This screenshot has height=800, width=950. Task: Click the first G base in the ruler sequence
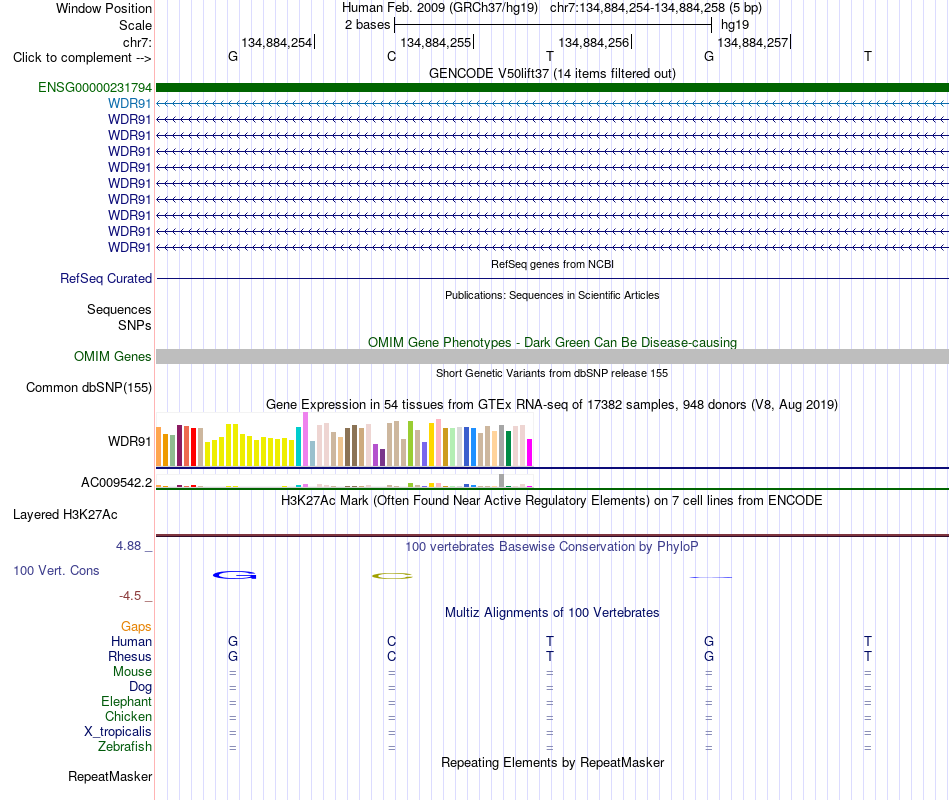click(233, 56)
